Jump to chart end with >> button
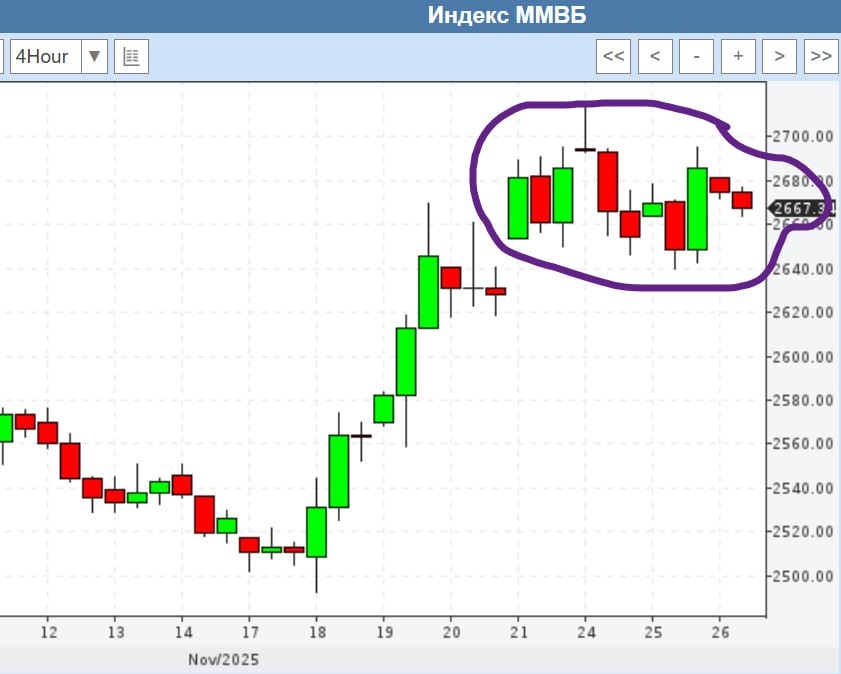 point(821,56)
